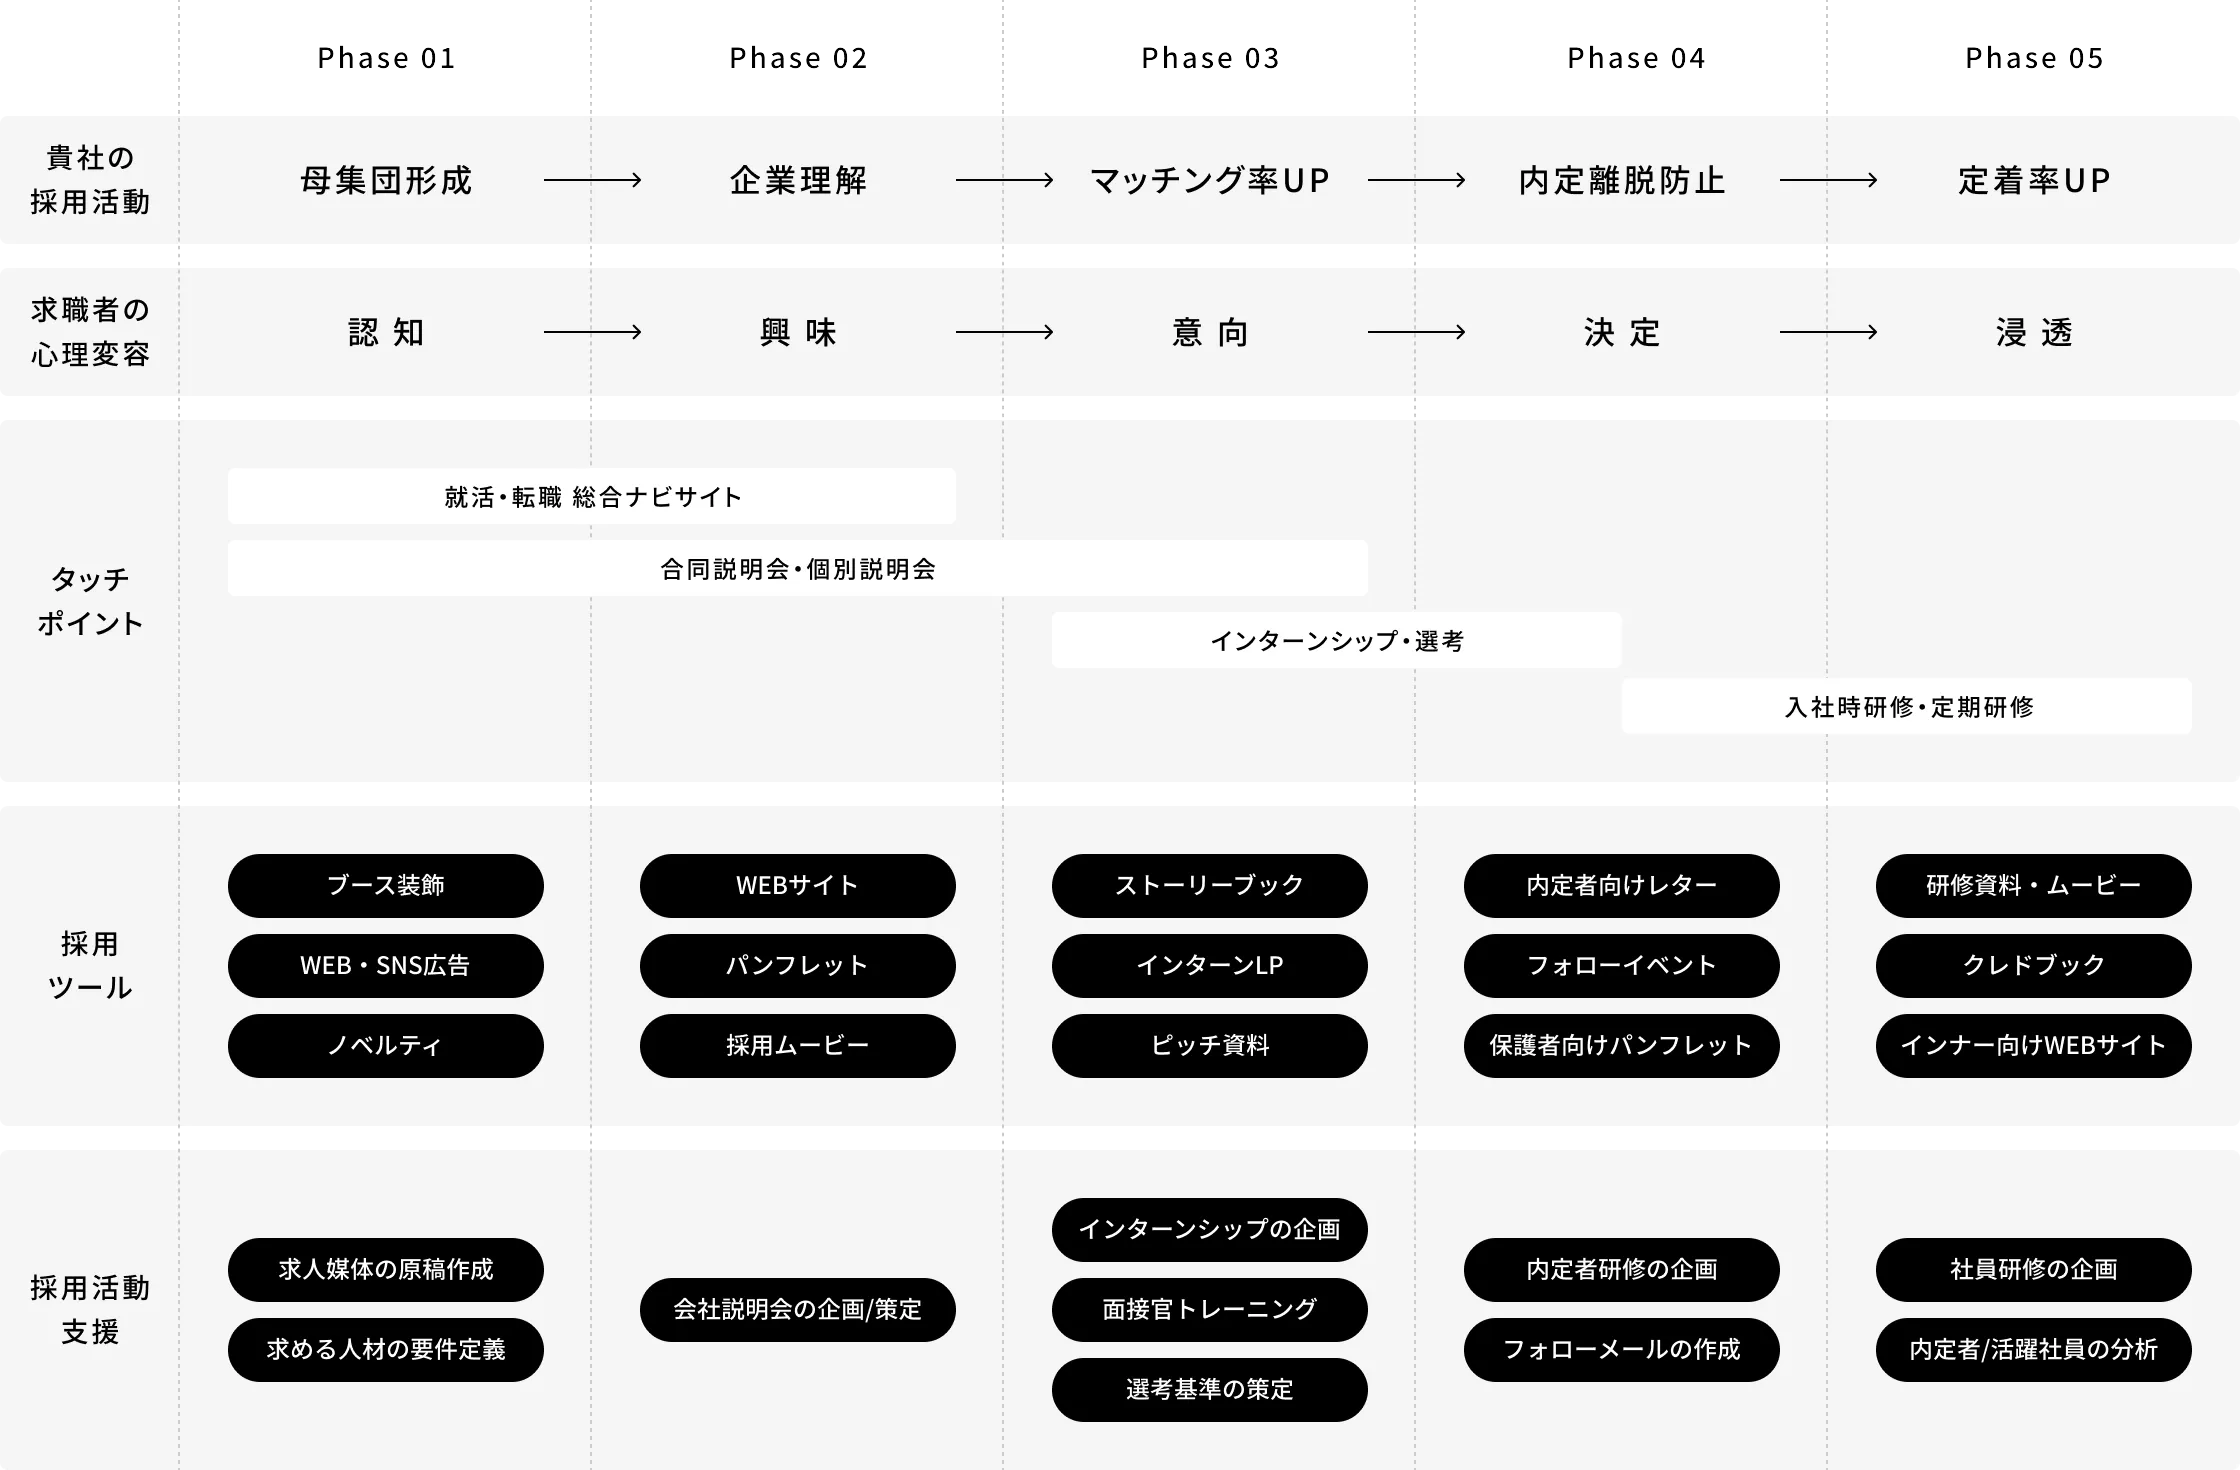Select the 合同説明会・個別説明会 touchpoint bar
2240x1470 pixels.
pyautogui.click(x=797, y=568)
